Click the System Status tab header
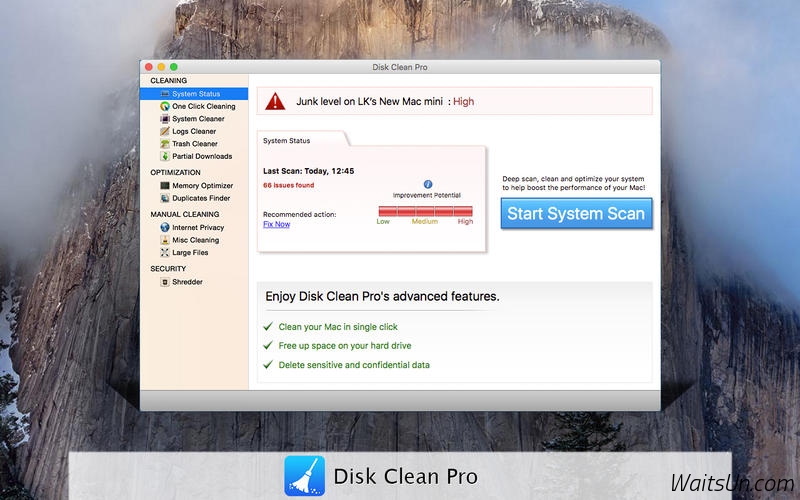 pos(286,140)
